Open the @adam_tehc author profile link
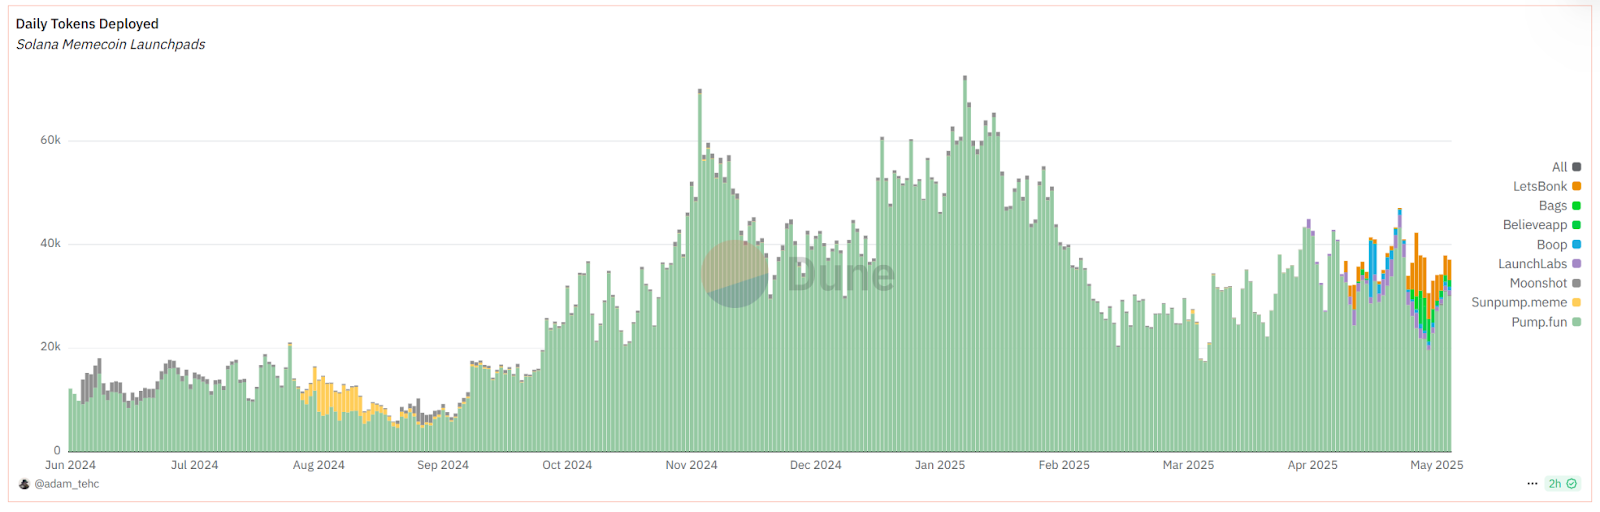Viewport: 1600px width, 512px height. pyautogui.click(x=67, y=484)
